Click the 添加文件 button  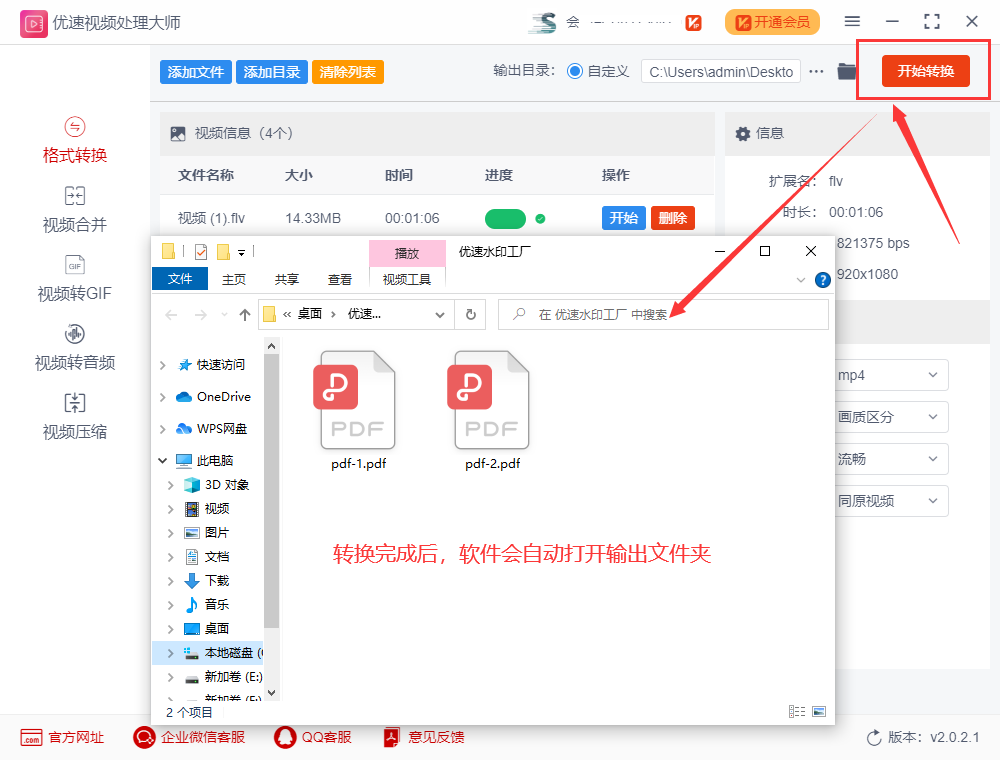196,72
